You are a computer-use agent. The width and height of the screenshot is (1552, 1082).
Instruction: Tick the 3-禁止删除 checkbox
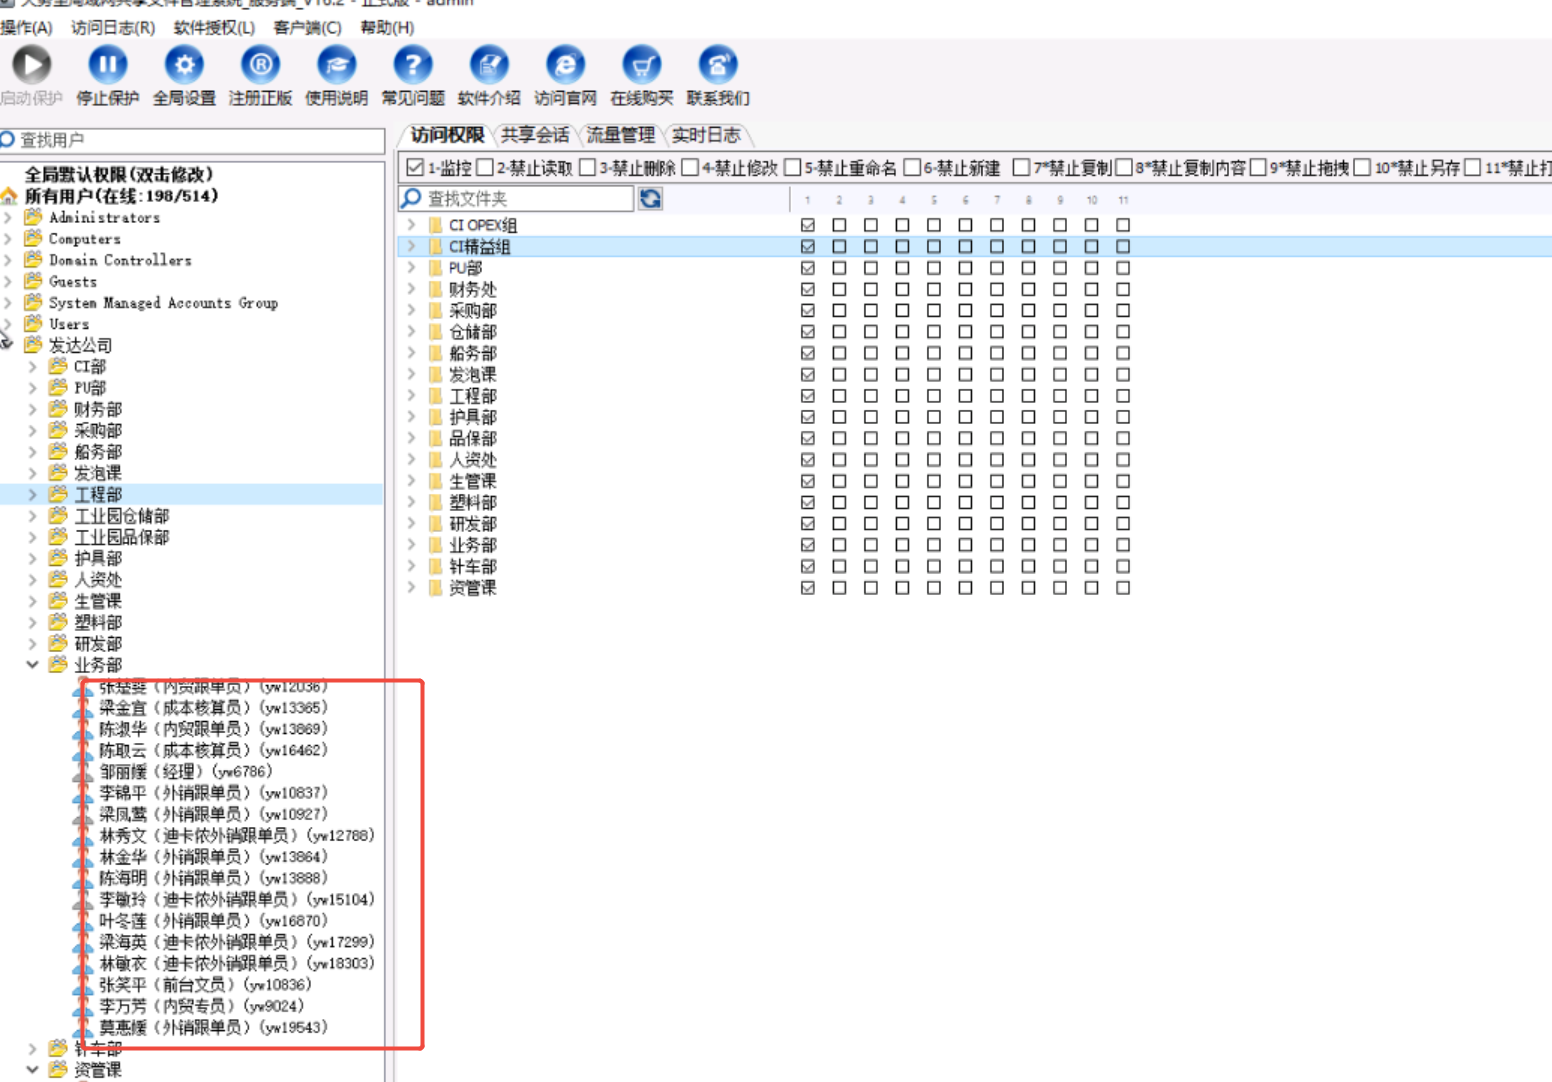point(588,167)
